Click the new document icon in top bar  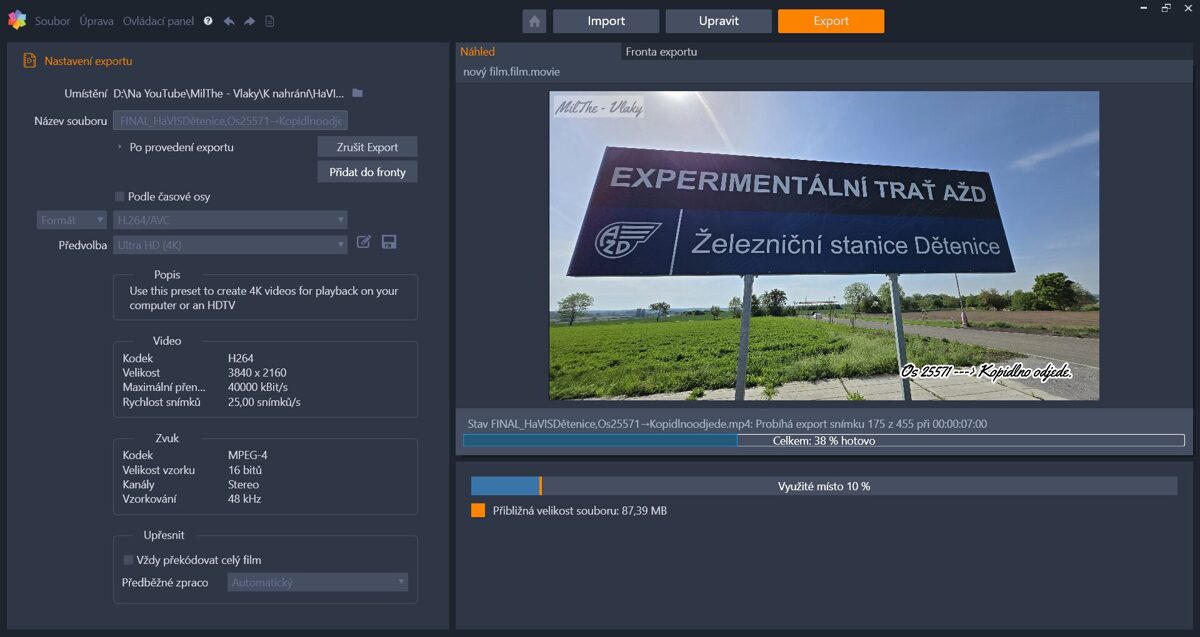270,21
